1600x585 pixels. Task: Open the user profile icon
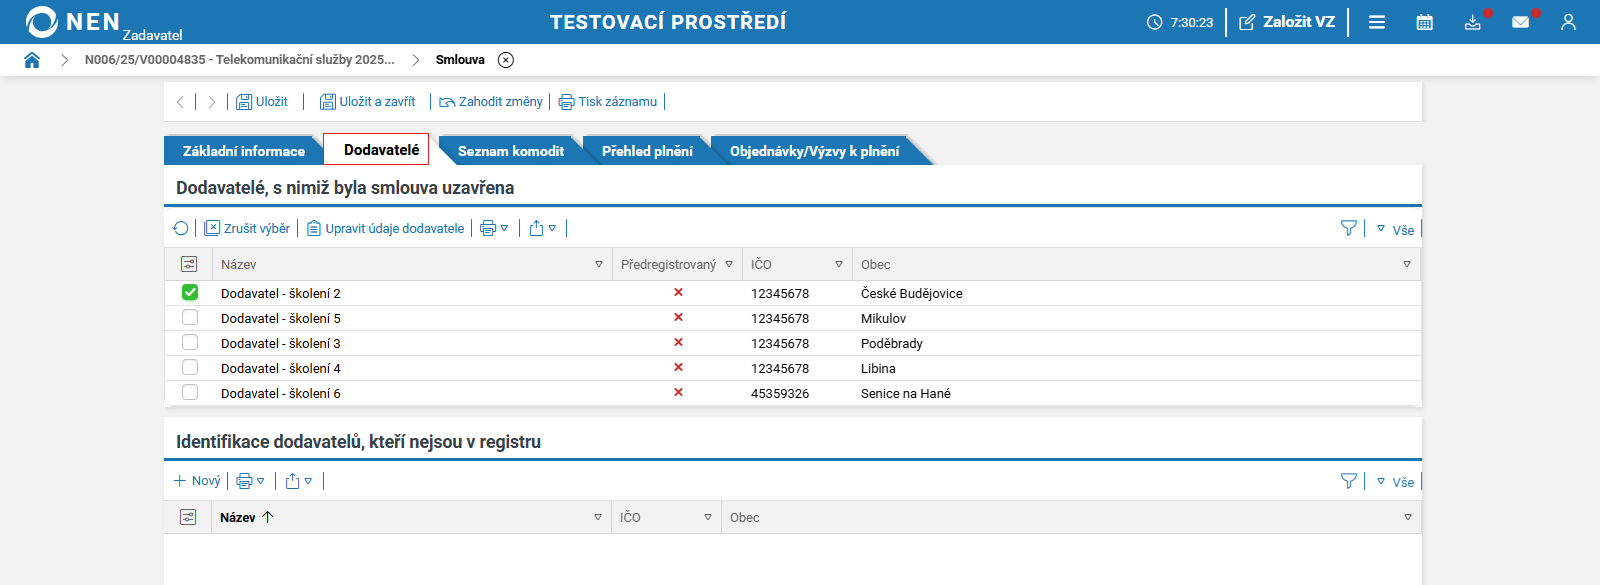pos(1568,22)
